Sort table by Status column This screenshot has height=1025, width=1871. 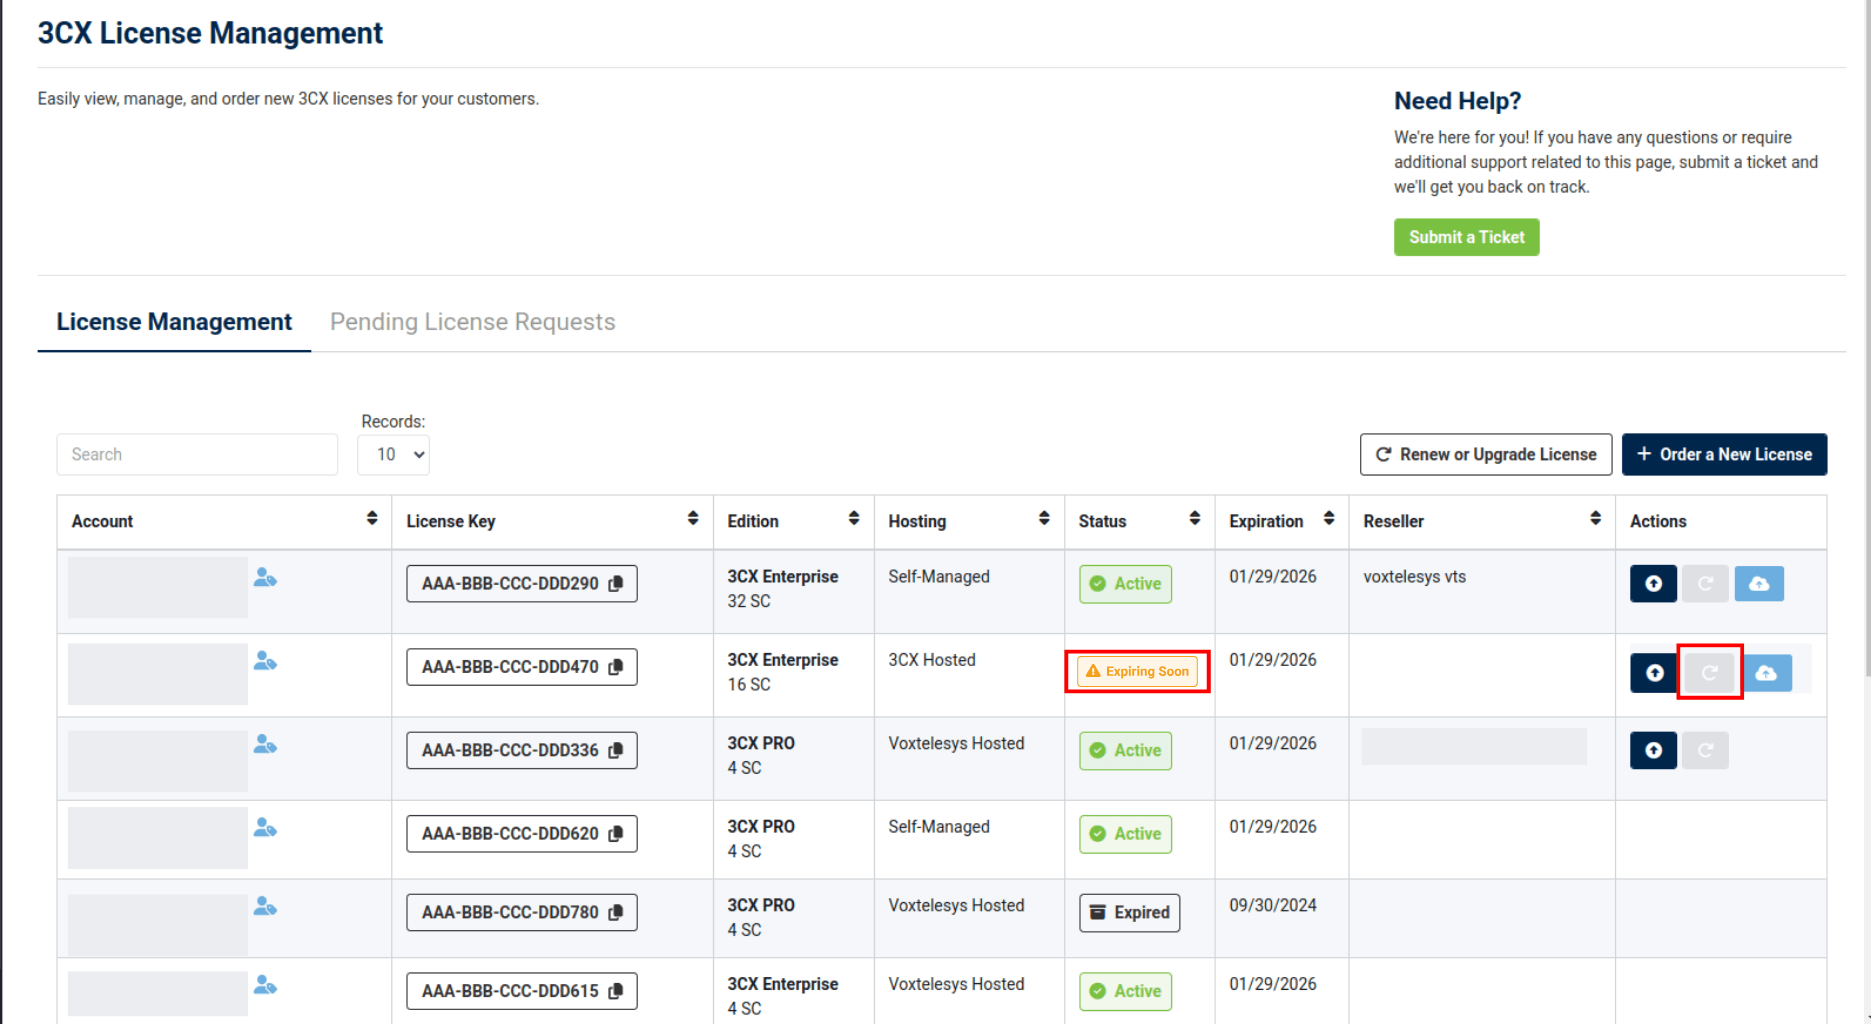(x=1195, y=519)
